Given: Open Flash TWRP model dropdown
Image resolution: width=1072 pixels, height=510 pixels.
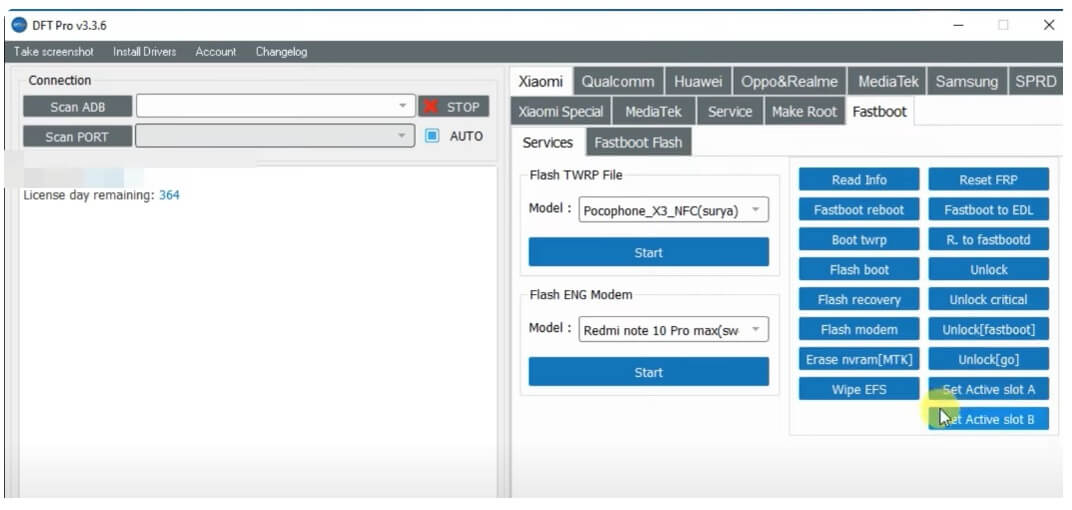Looking at the screenshot, I should click(x=756, y=210).
